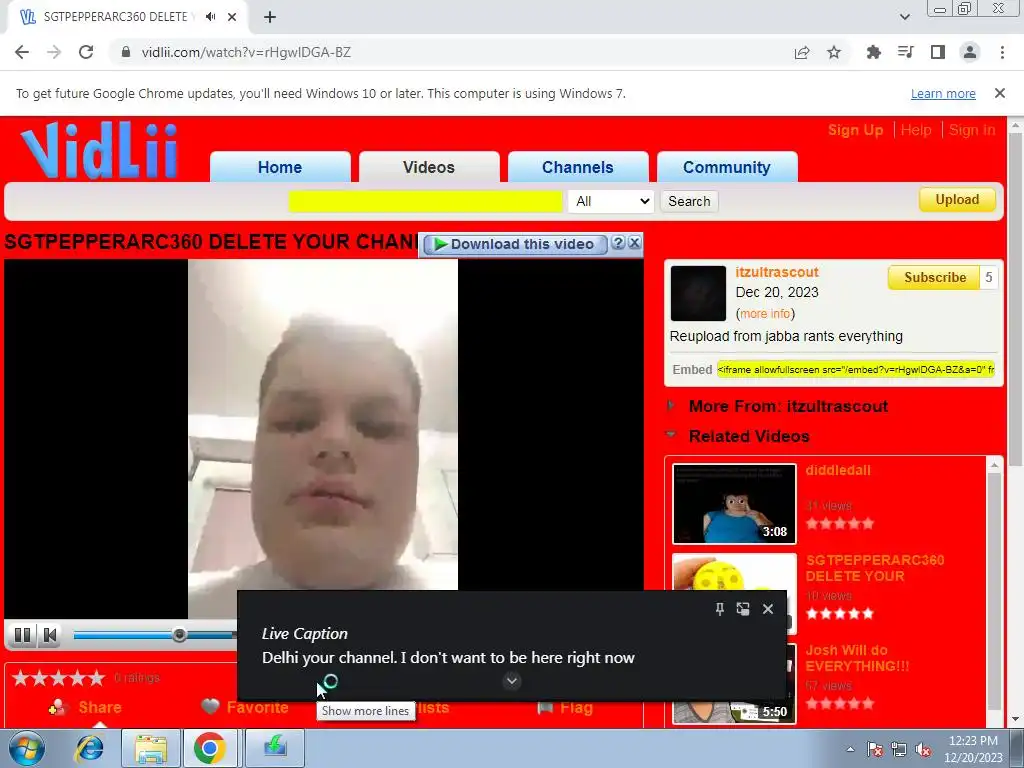Image resolution: width=1024 pixels, height=768 pixels.
Task: Collapse the Related Videos section
Action: tap(748, 436)
